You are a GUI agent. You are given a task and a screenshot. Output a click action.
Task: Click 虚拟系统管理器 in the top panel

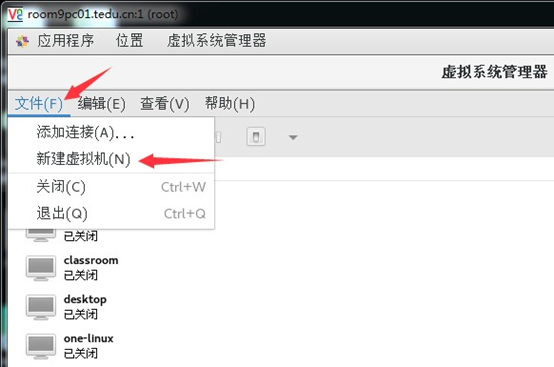click(216, 41)
